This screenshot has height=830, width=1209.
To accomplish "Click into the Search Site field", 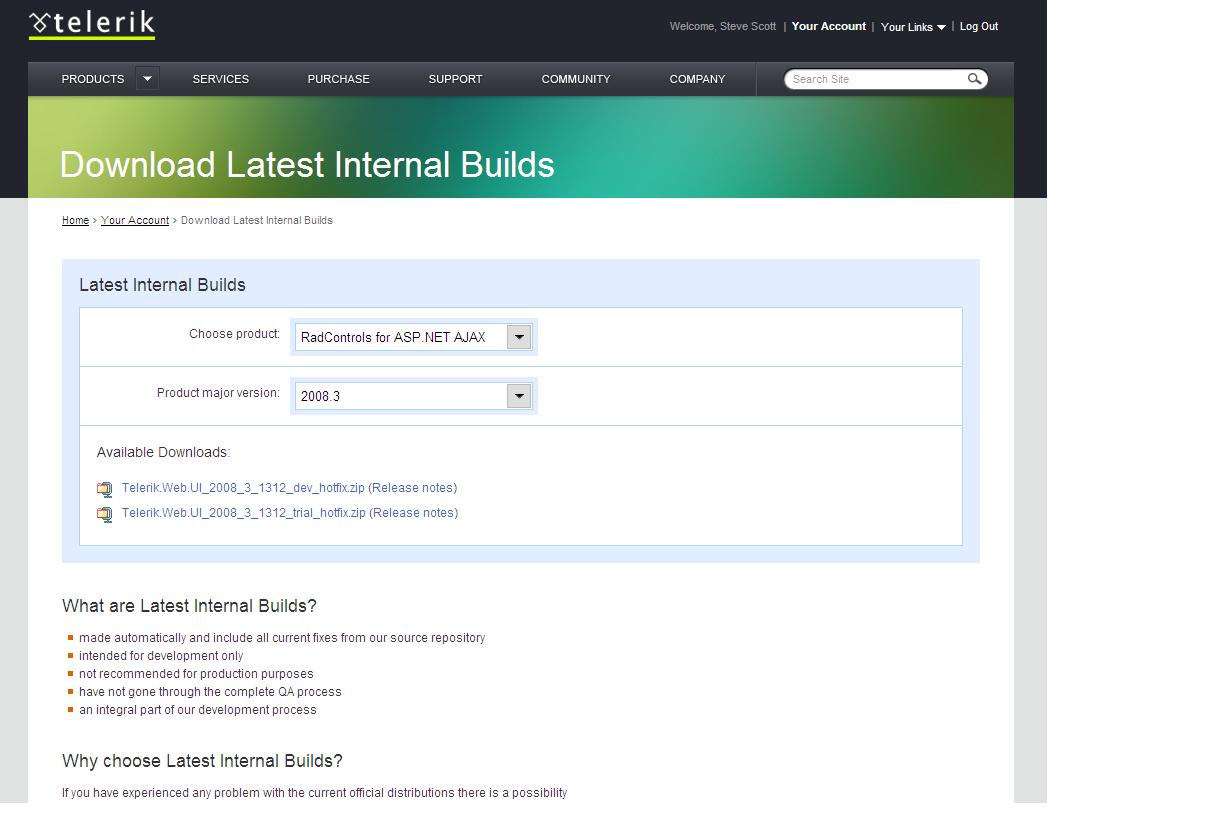I will [x=876, y=79].
